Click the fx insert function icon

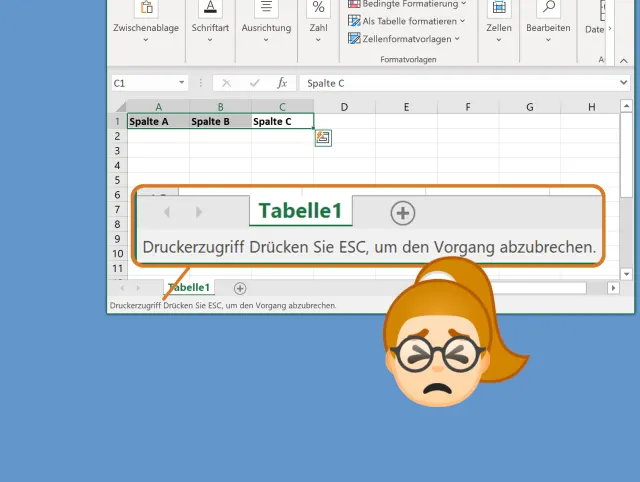tap(282, 83)
